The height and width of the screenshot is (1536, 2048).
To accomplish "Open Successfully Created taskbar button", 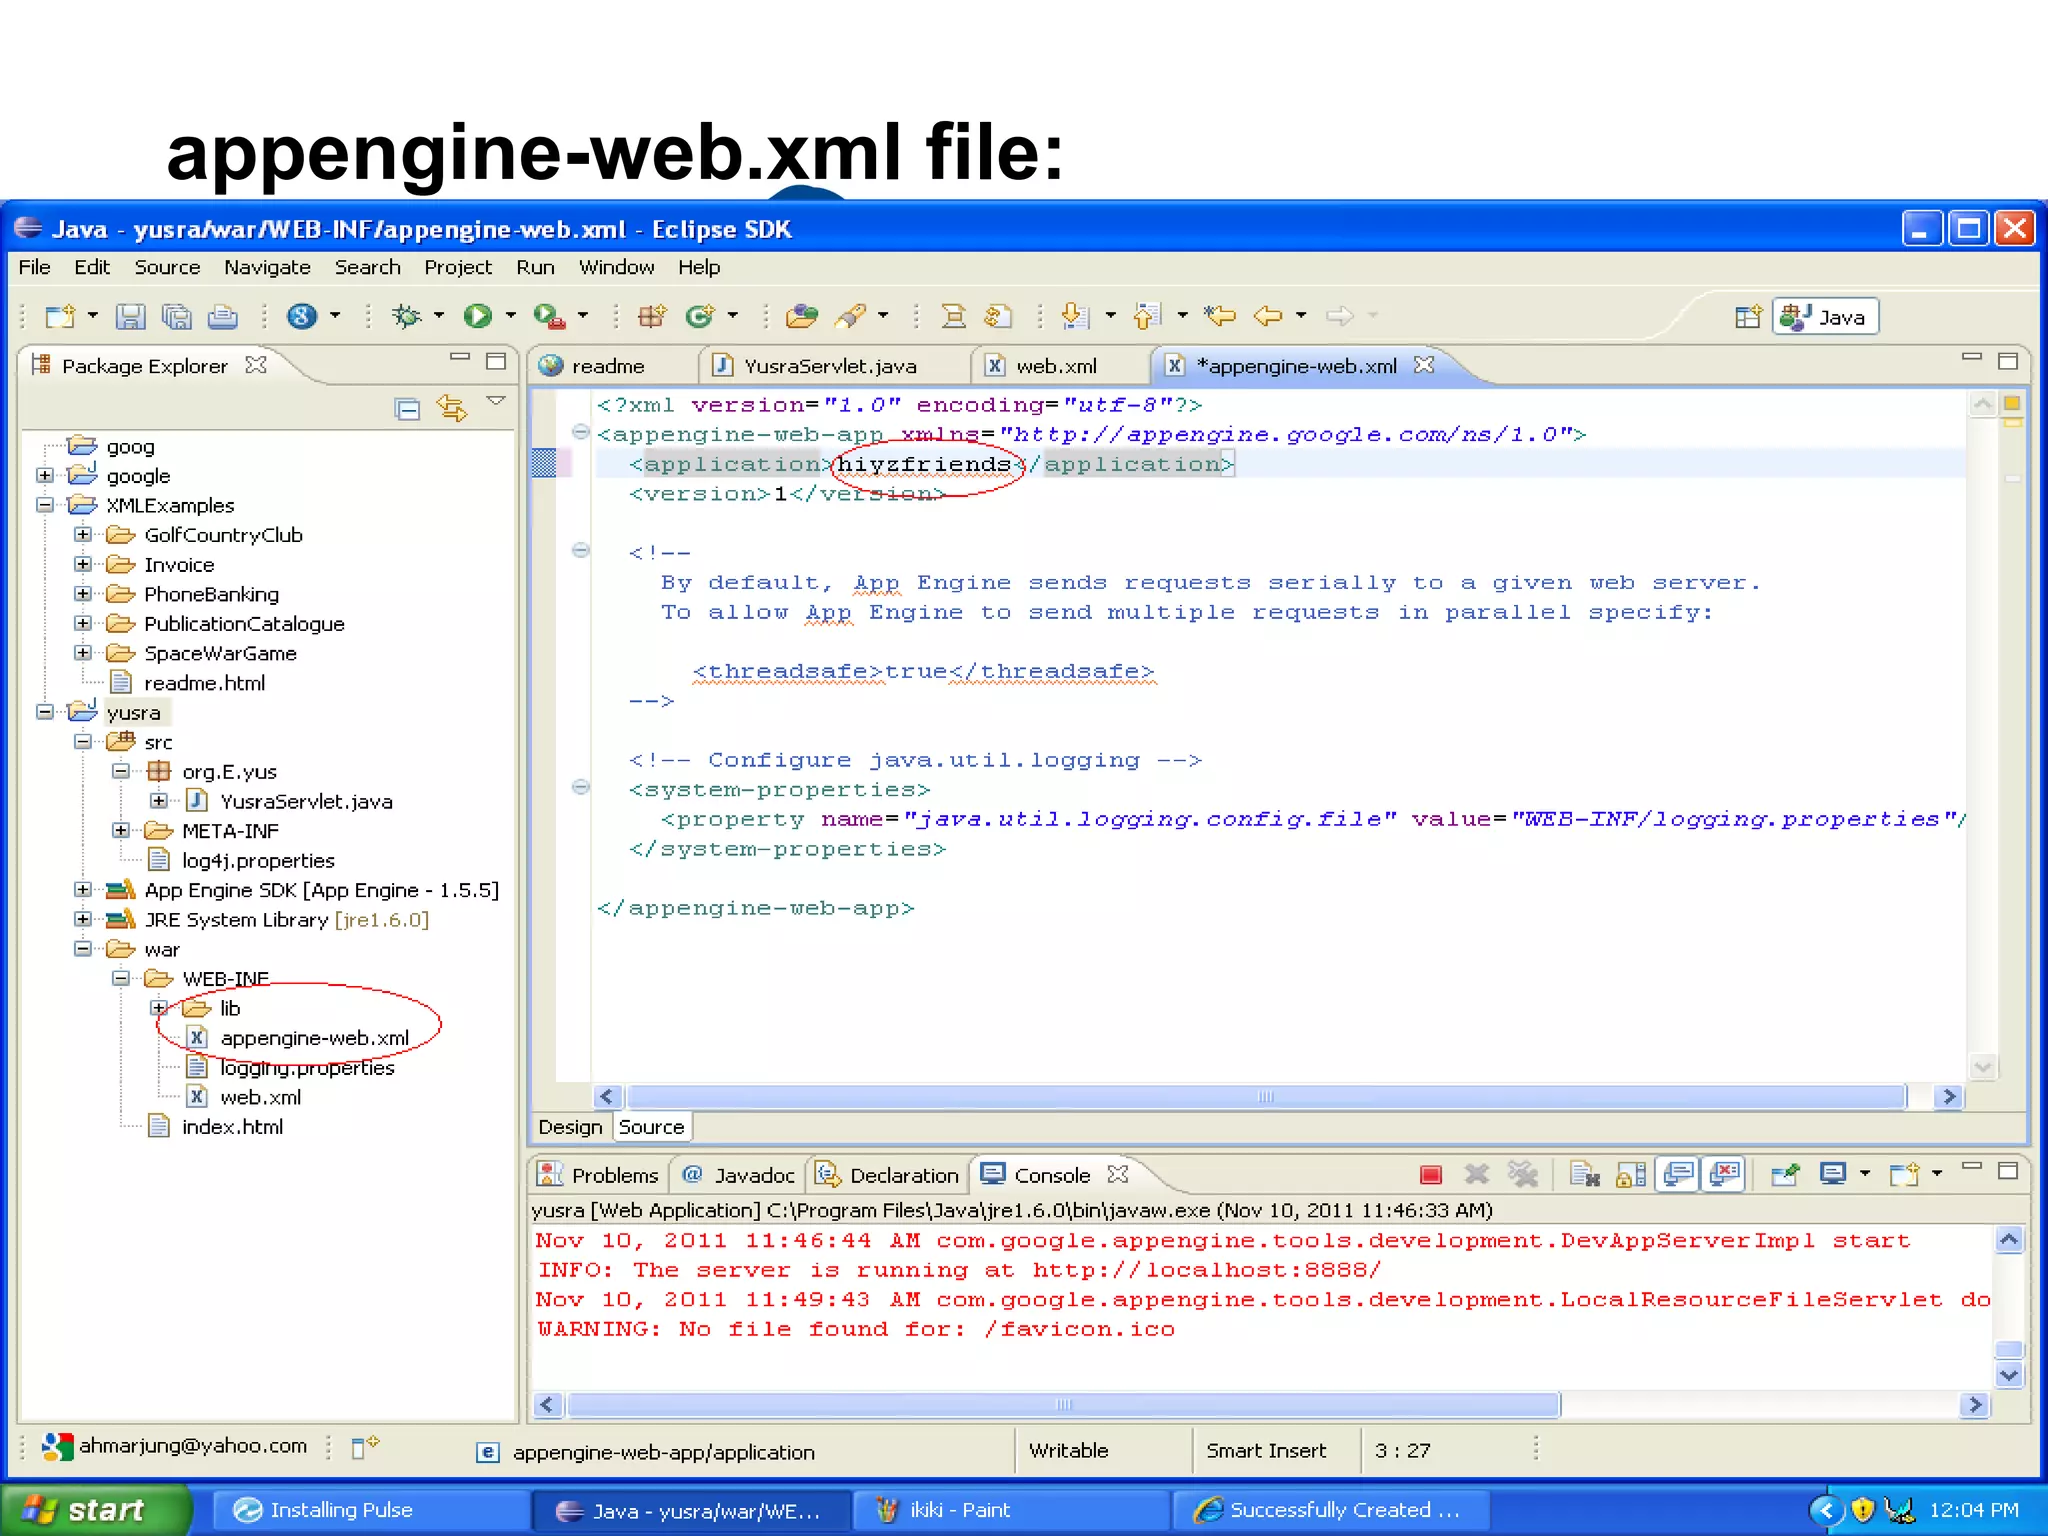I will [x=1330, y=1510].
